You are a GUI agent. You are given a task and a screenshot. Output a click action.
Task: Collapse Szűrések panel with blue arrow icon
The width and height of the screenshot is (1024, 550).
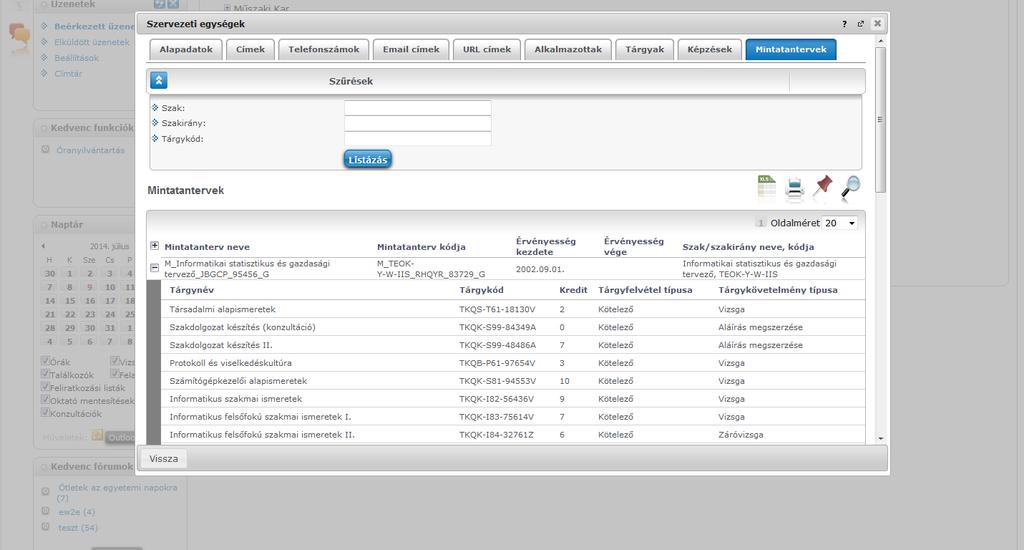click(159, 80)
